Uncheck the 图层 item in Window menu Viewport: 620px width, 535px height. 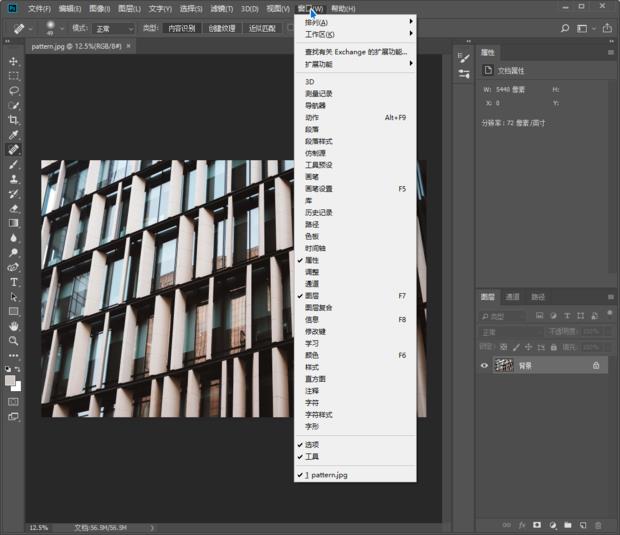312,296
